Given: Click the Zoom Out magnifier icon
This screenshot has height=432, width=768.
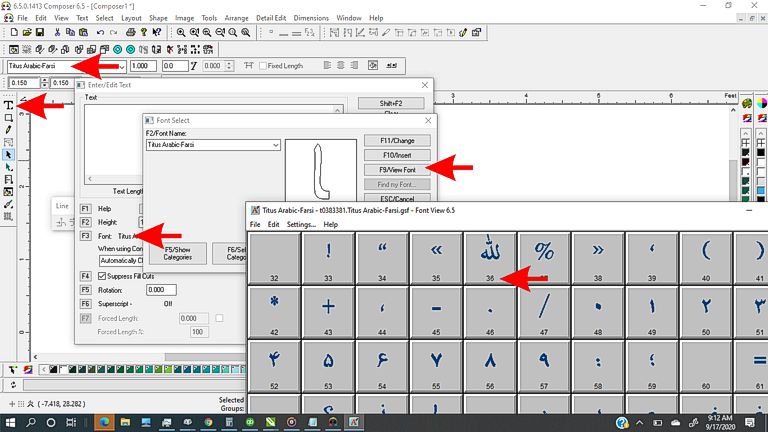Looking at the screenshot, I should pyautogui.click(x=207, y=32).
